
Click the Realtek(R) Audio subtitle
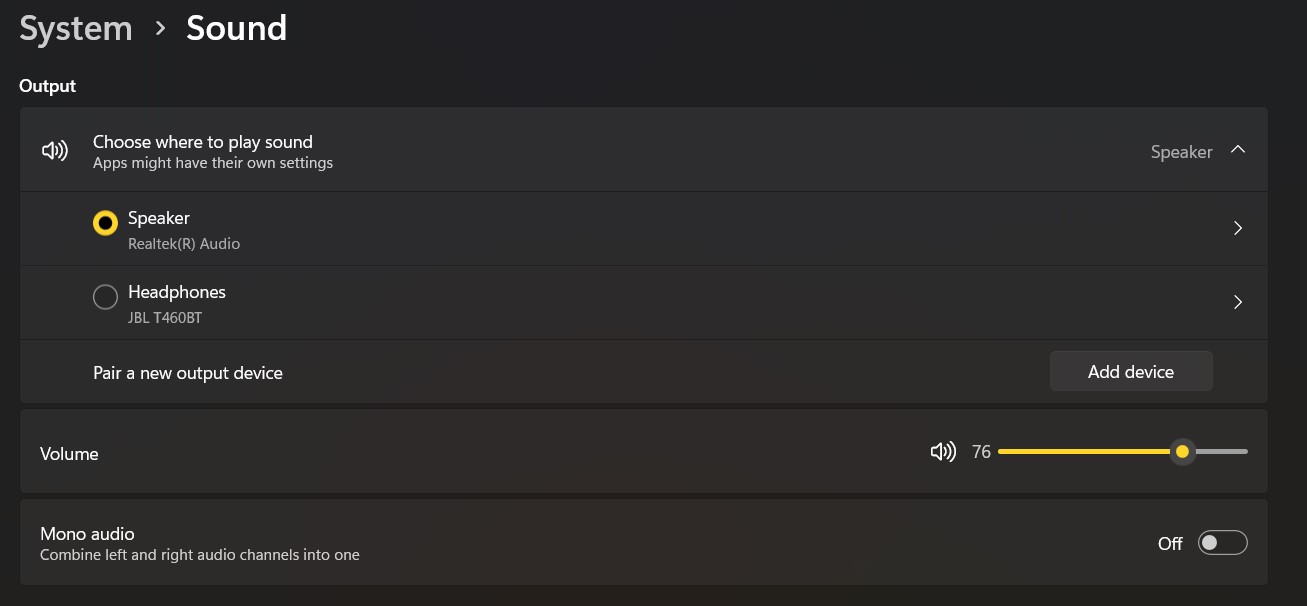coord(185,243)
